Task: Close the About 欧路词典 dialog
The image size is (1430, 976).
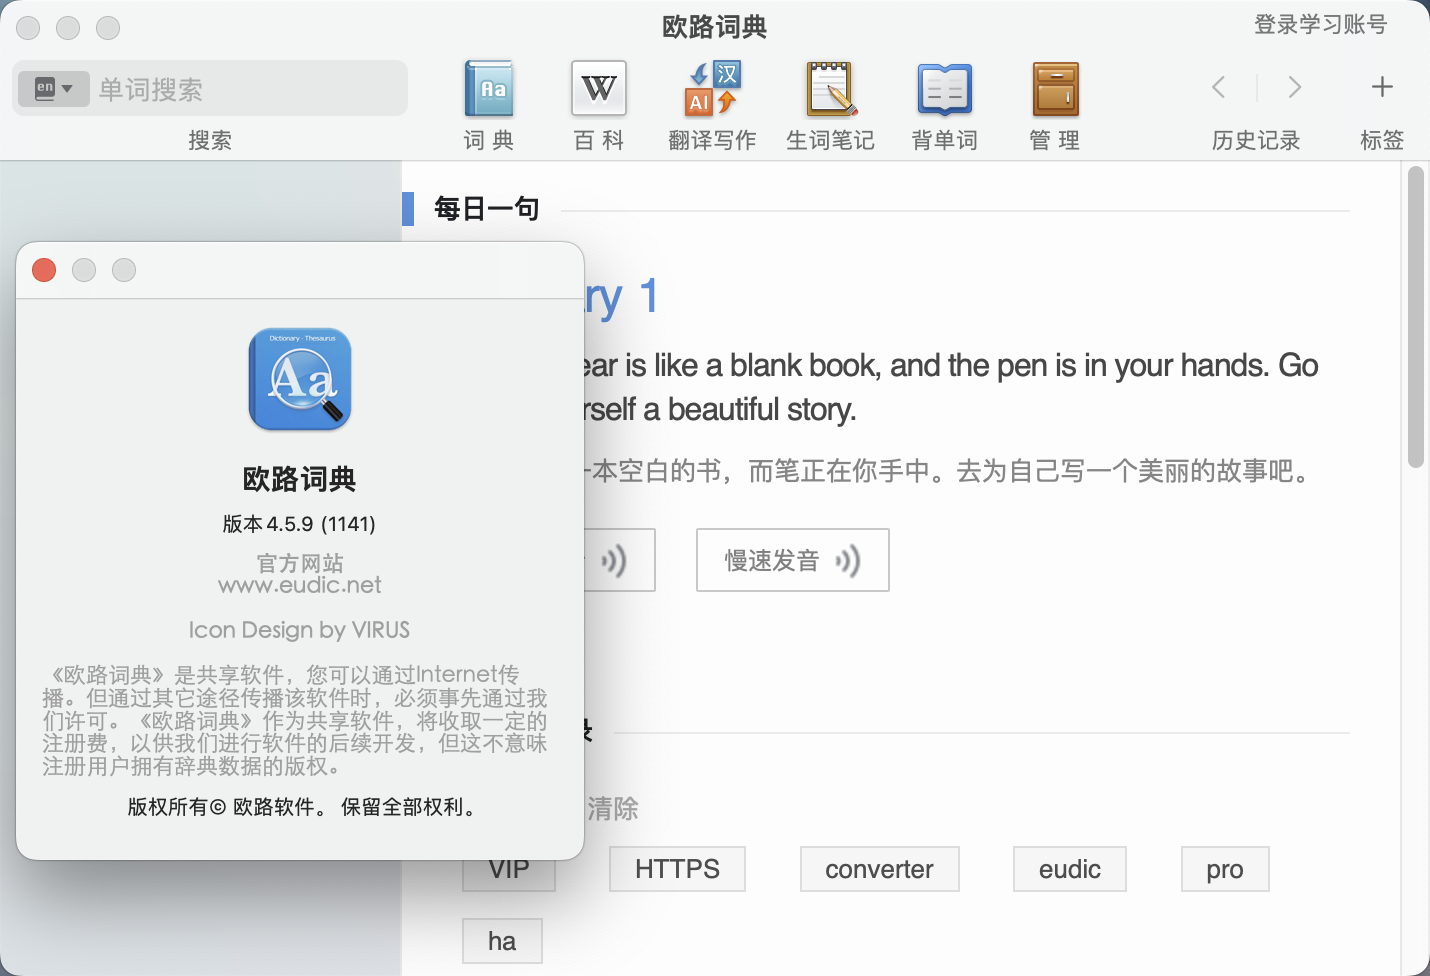Action: tap(44, 270)
